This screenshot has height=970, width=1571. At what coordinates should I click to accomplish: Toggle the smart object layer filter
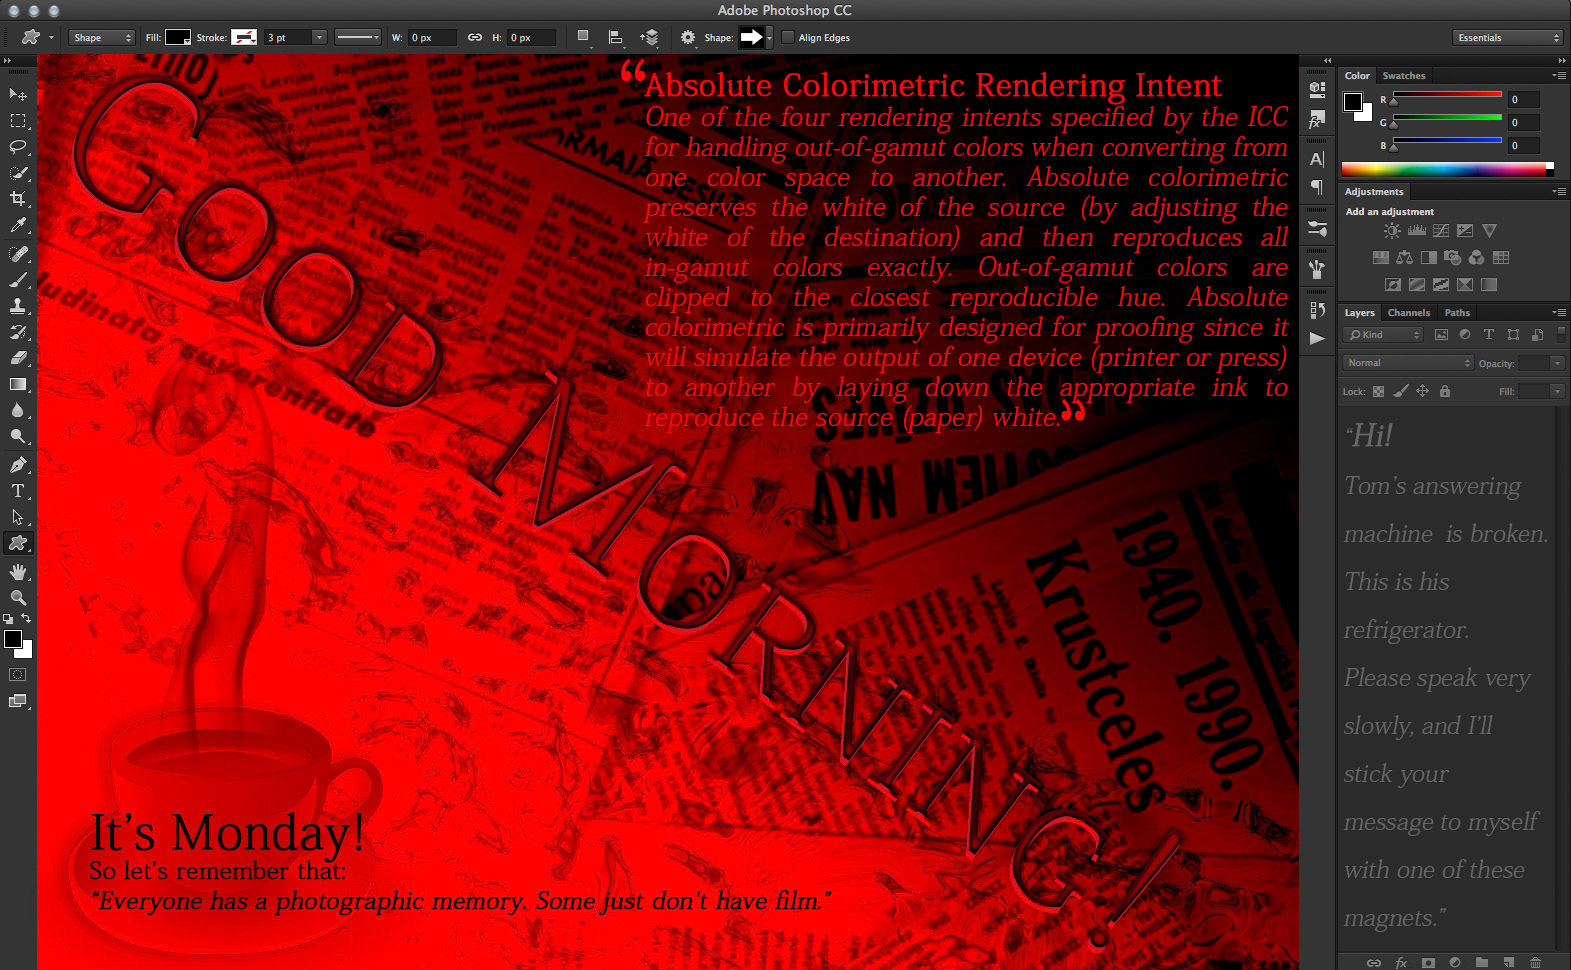[1537, 335]
